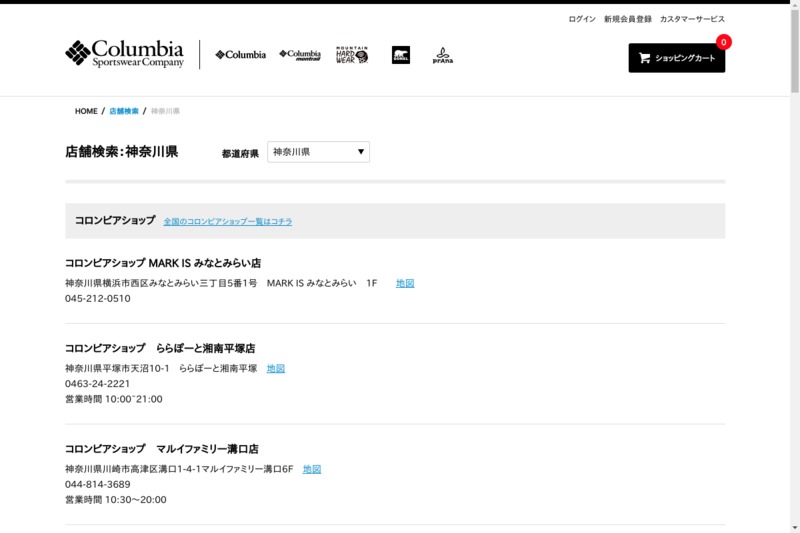This screenshot has height=533, width=800.
Task: Click the address 神奈川県平塚市天沼10-1
Action: 117,368
